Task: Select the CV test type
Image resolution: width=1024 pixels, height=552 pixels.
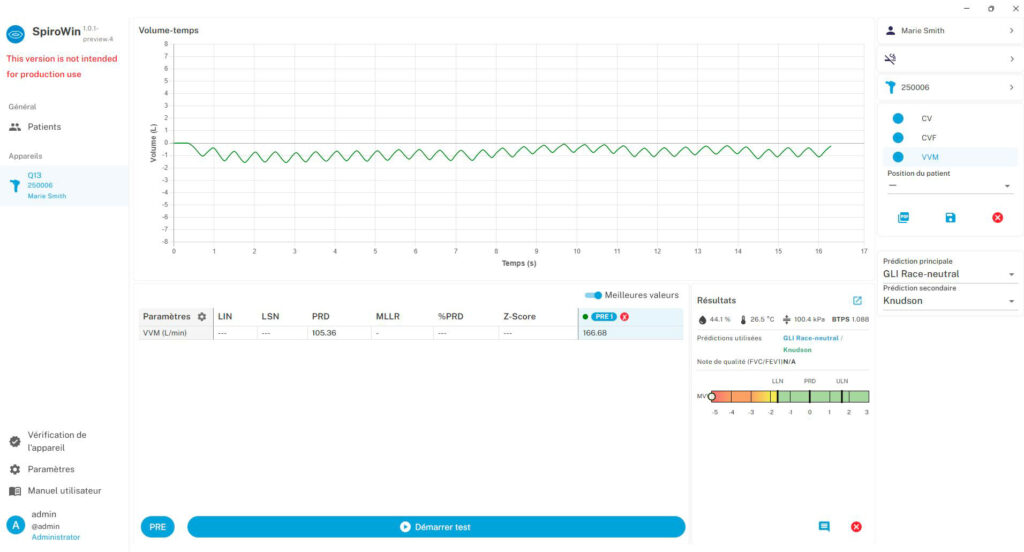Action: tap(950, 118)
